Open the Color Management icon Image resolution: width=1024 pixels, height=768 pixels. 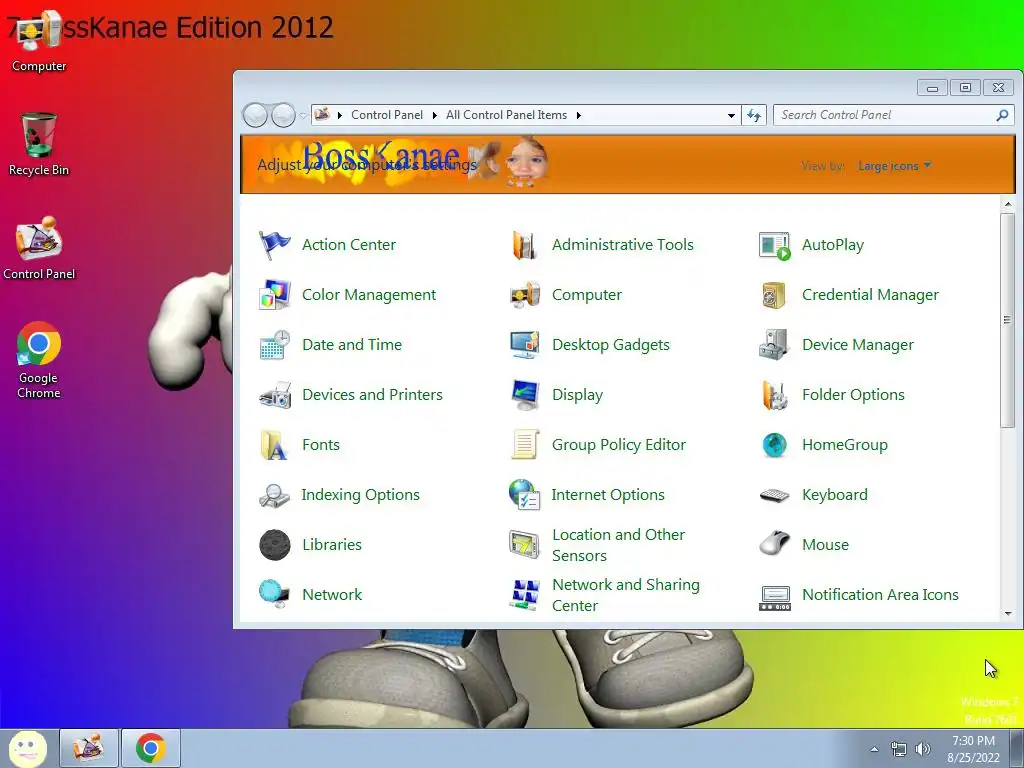click(x=274, y=295)
